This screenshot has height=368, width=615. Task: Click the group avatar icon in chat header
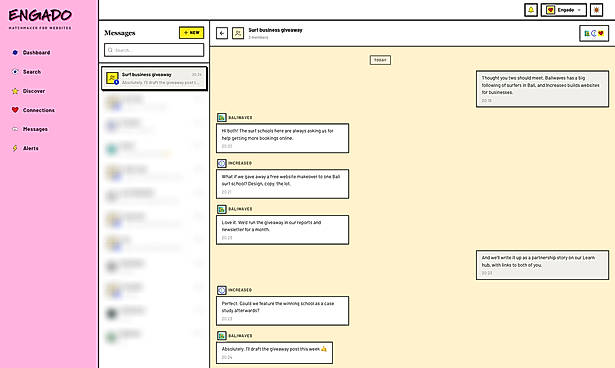coord(238,33)
